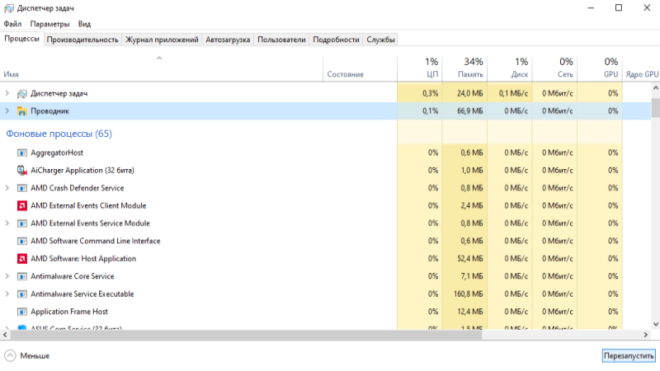Screen dimensions: 660x371
Task: Expand the Antimalware Service Executable row
Action: click(x=7, y=294)
